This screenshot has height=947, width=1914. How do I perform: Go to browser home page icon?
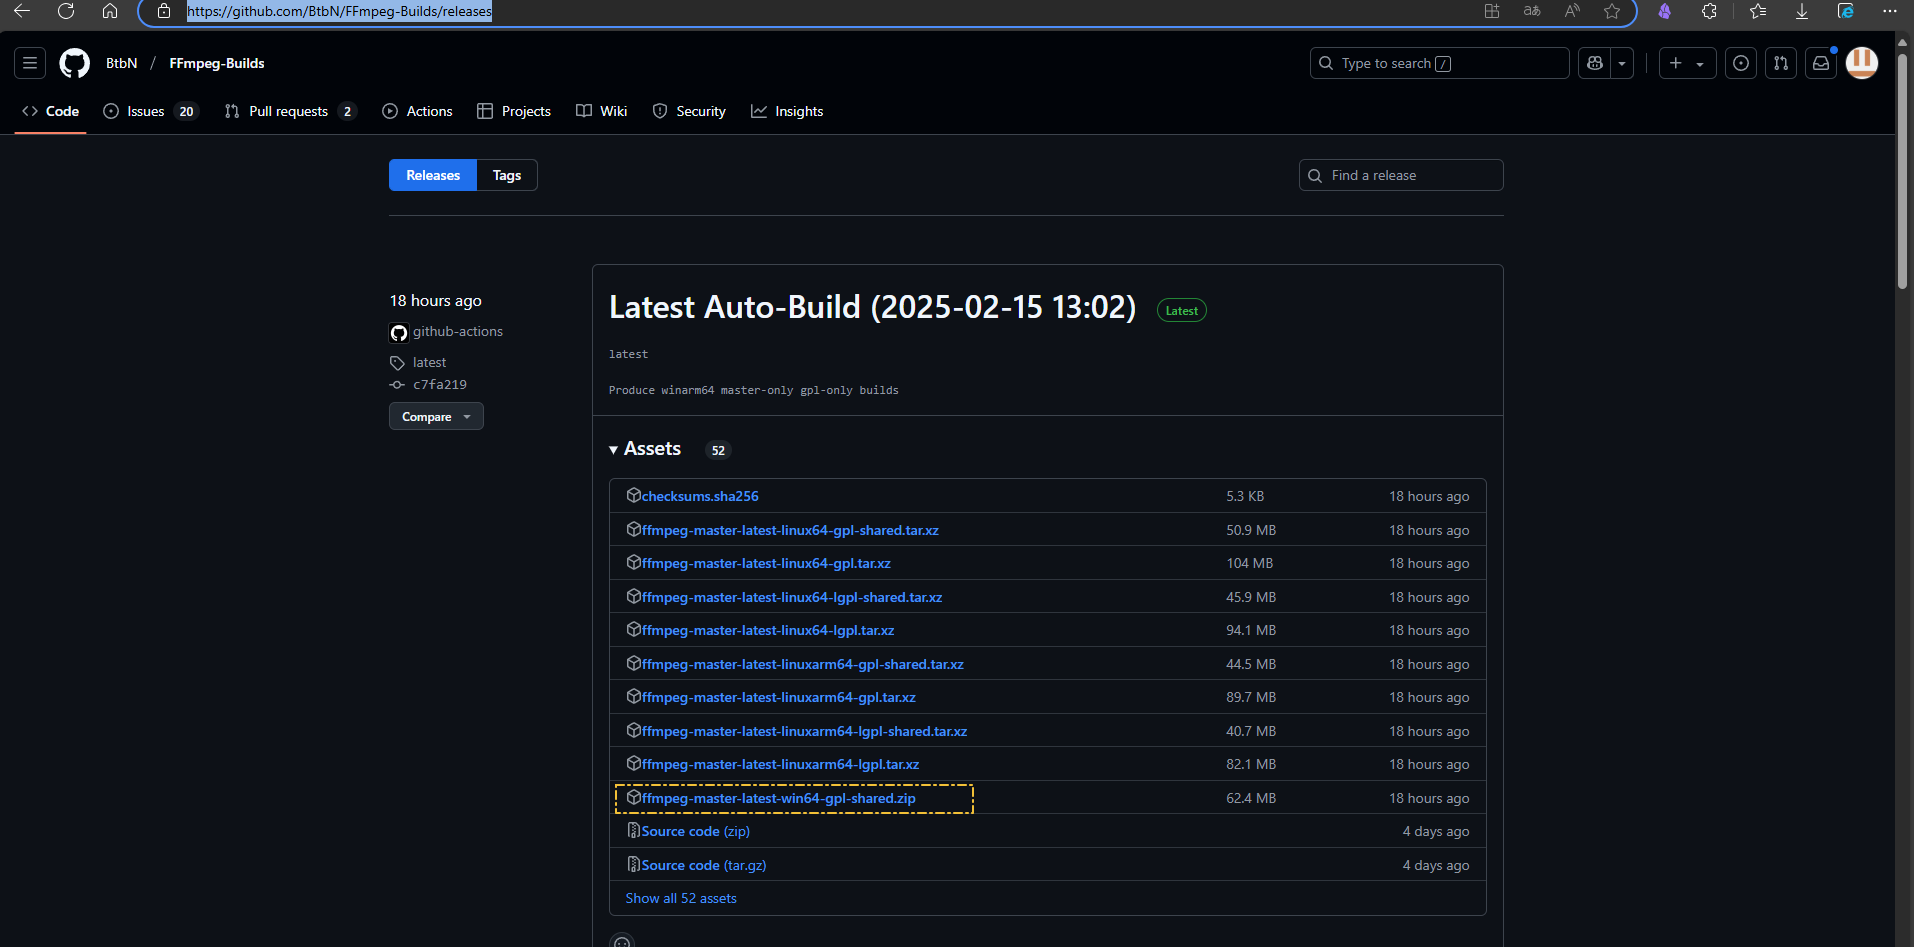[110, 11]
